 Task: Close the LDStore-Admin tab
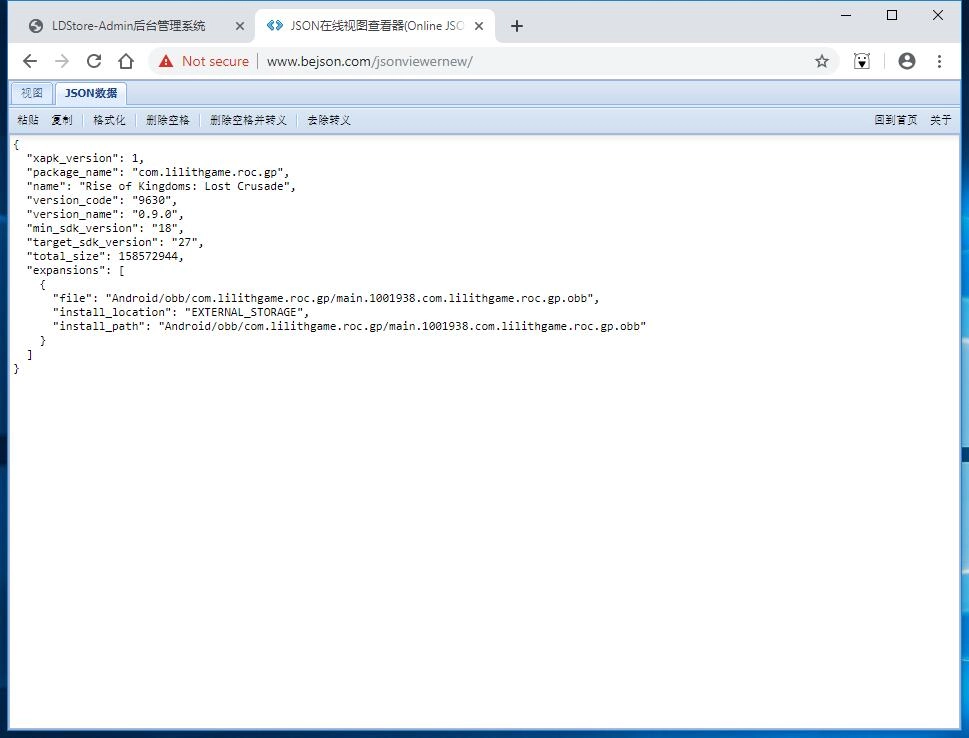click(x=240, y=26)
